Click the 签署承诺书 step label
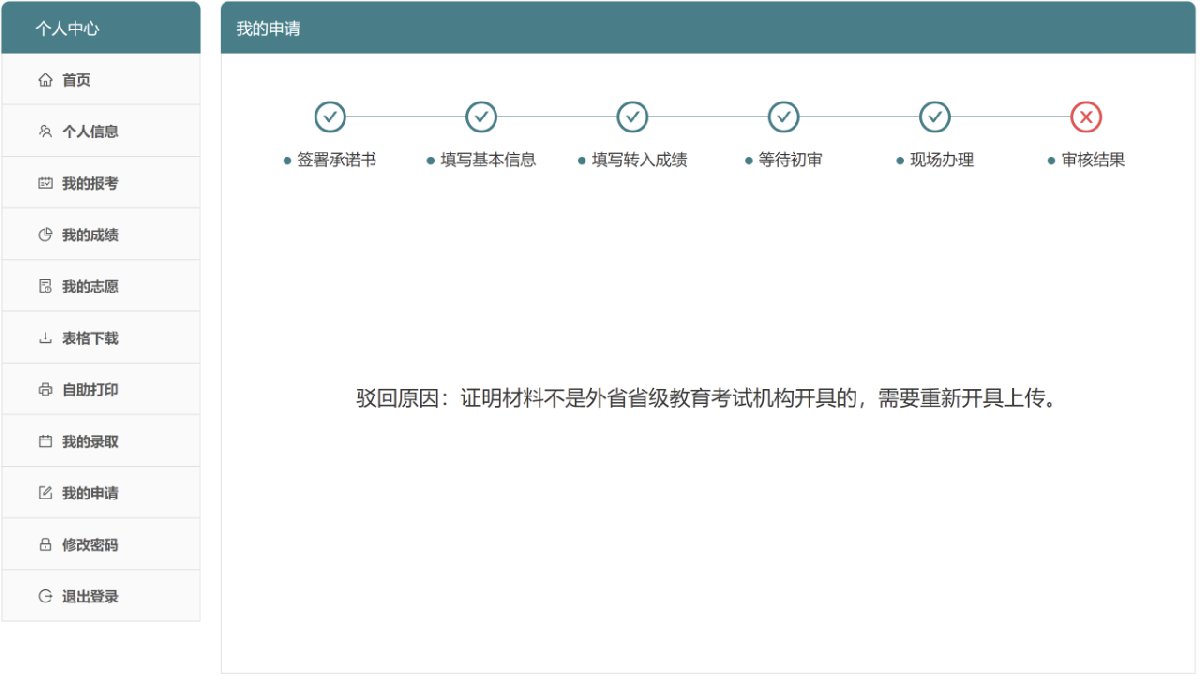This screenshot has width=1200, height=676. 336,160
